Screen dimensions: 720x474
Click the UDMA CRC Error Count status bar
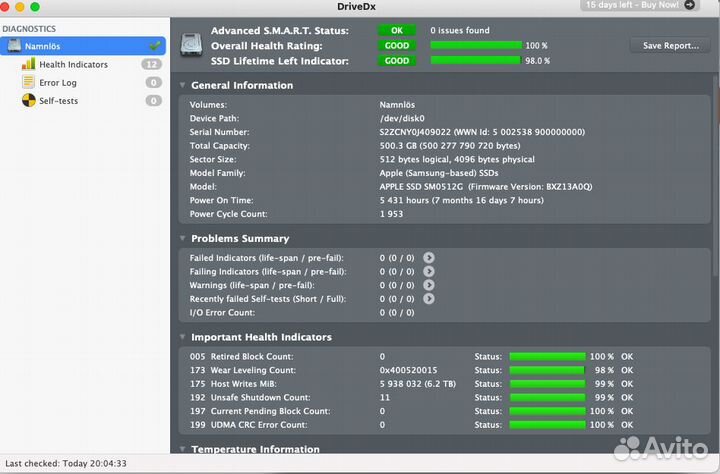[x=547, y=425]
